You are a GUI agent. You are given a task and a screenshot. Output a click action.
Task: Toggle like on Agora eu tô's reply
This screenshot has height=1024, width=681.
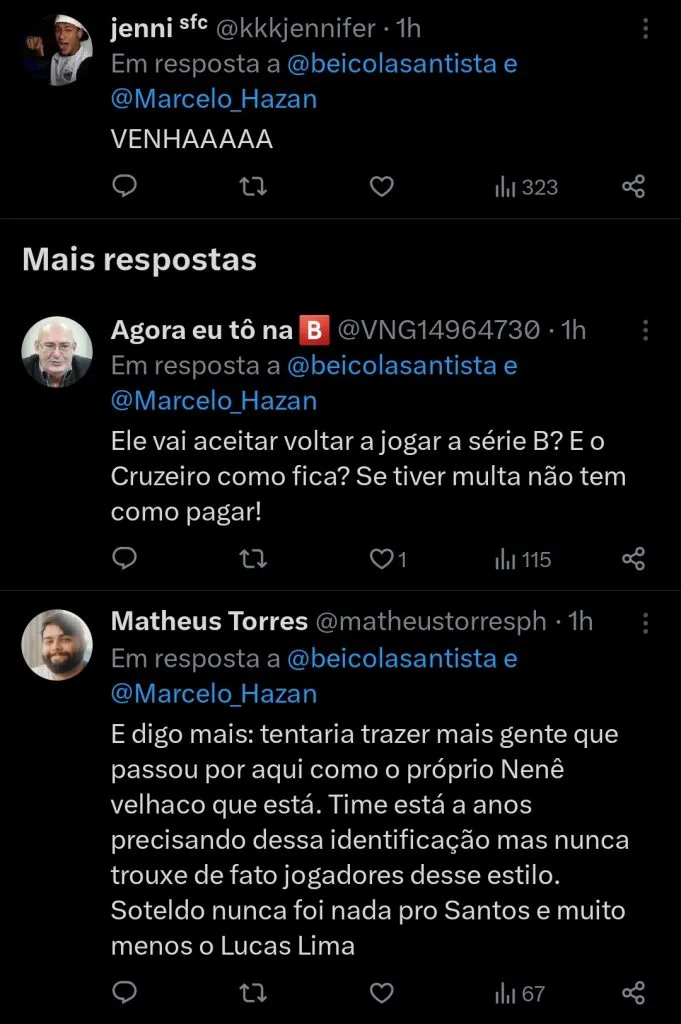click(381, 559)
